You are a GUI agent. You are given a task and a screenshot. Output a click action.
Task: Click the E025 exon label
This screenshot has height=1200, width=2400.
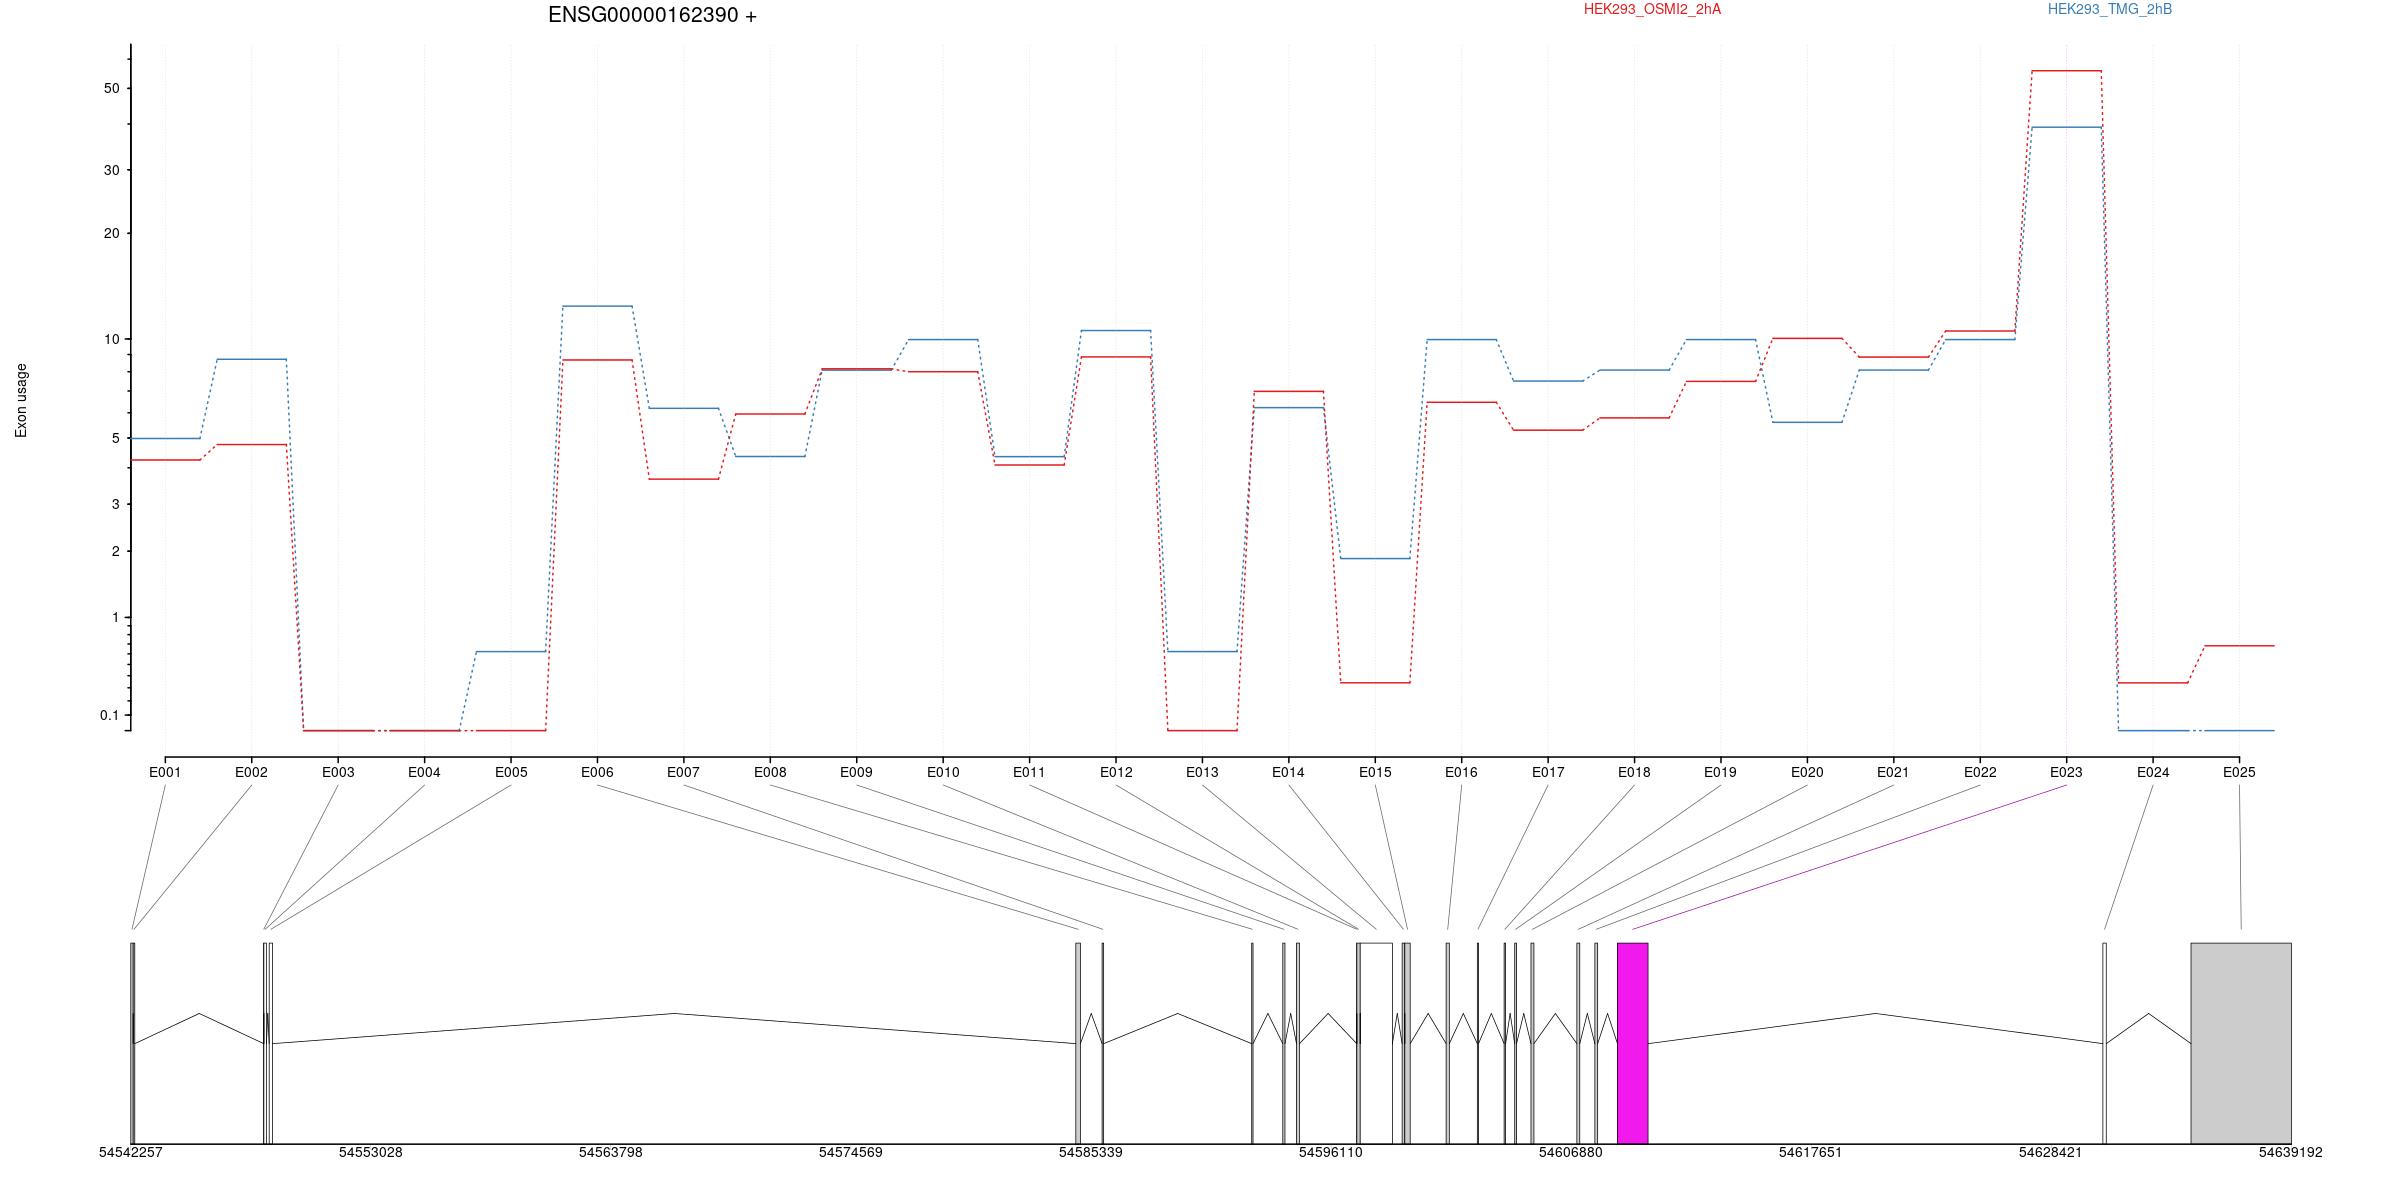pos(2239,772)
